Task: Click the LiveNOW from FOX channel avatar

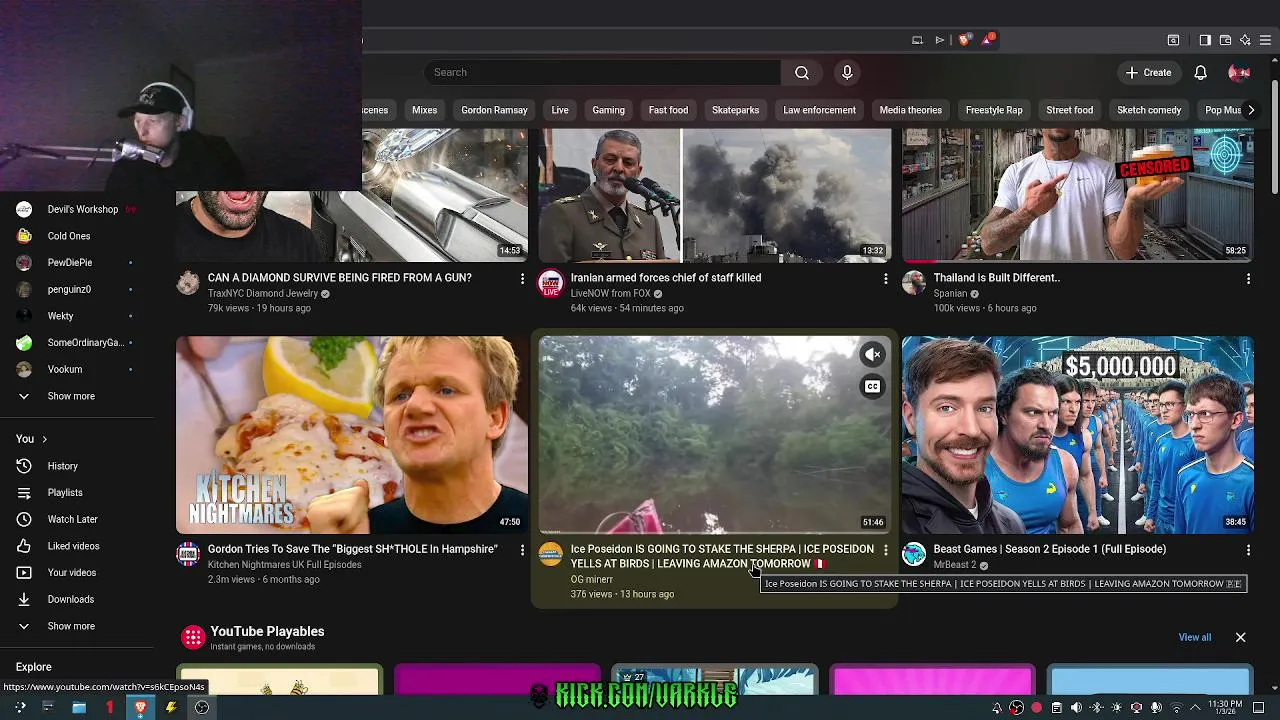Action: 551,284
